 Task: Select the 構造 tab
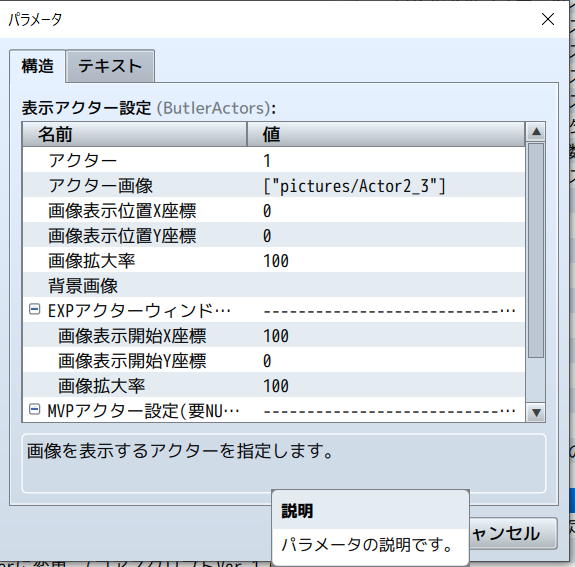[x=37, y=66]
